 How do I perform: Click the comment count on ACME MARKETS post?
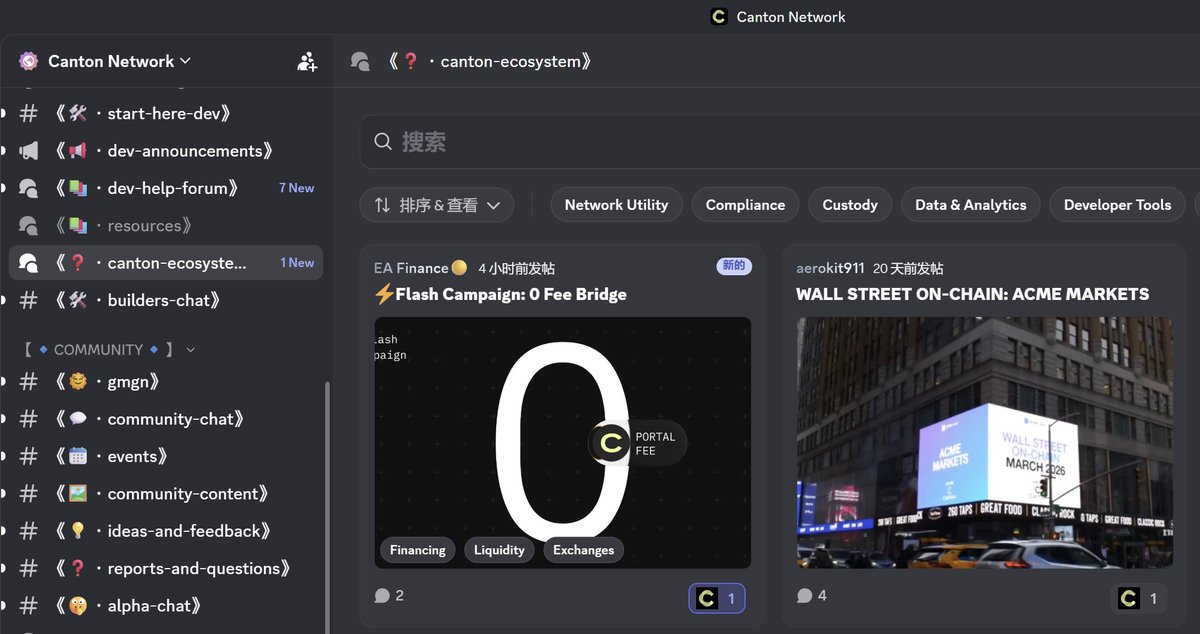(x=811, y=596)
